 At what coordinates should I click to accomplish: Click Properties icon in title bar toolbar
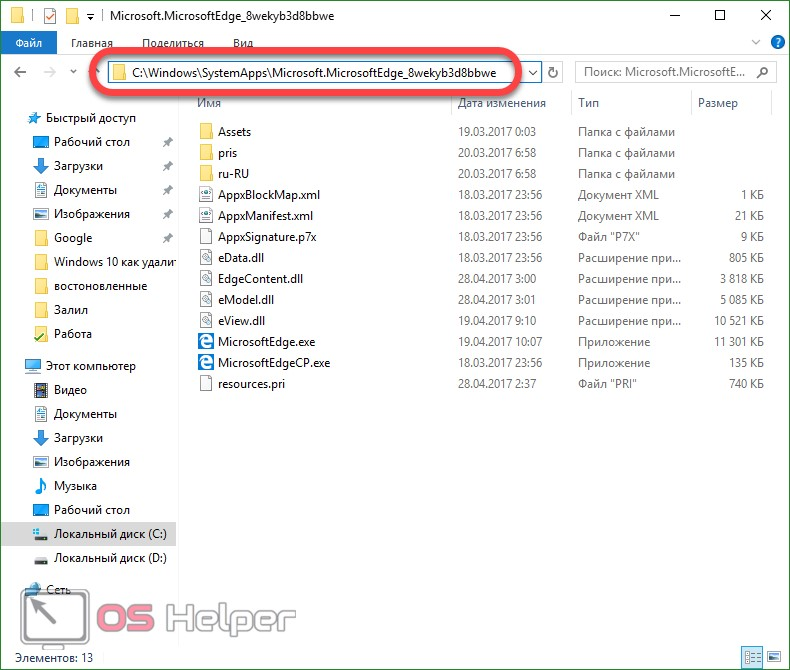(x=50, y=16)
